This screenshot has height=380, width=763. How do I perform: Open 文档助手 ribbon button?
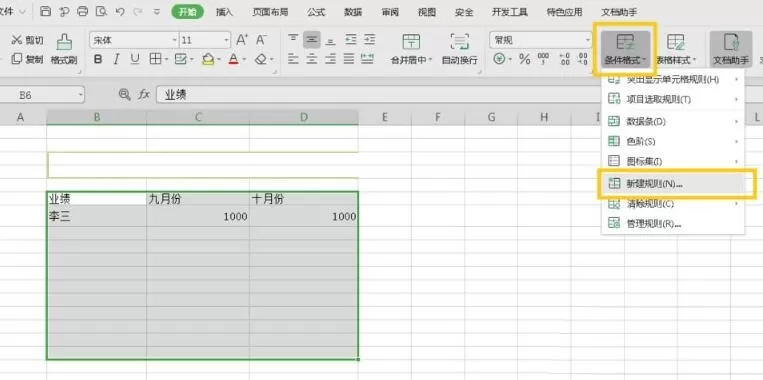coord(731,49)
